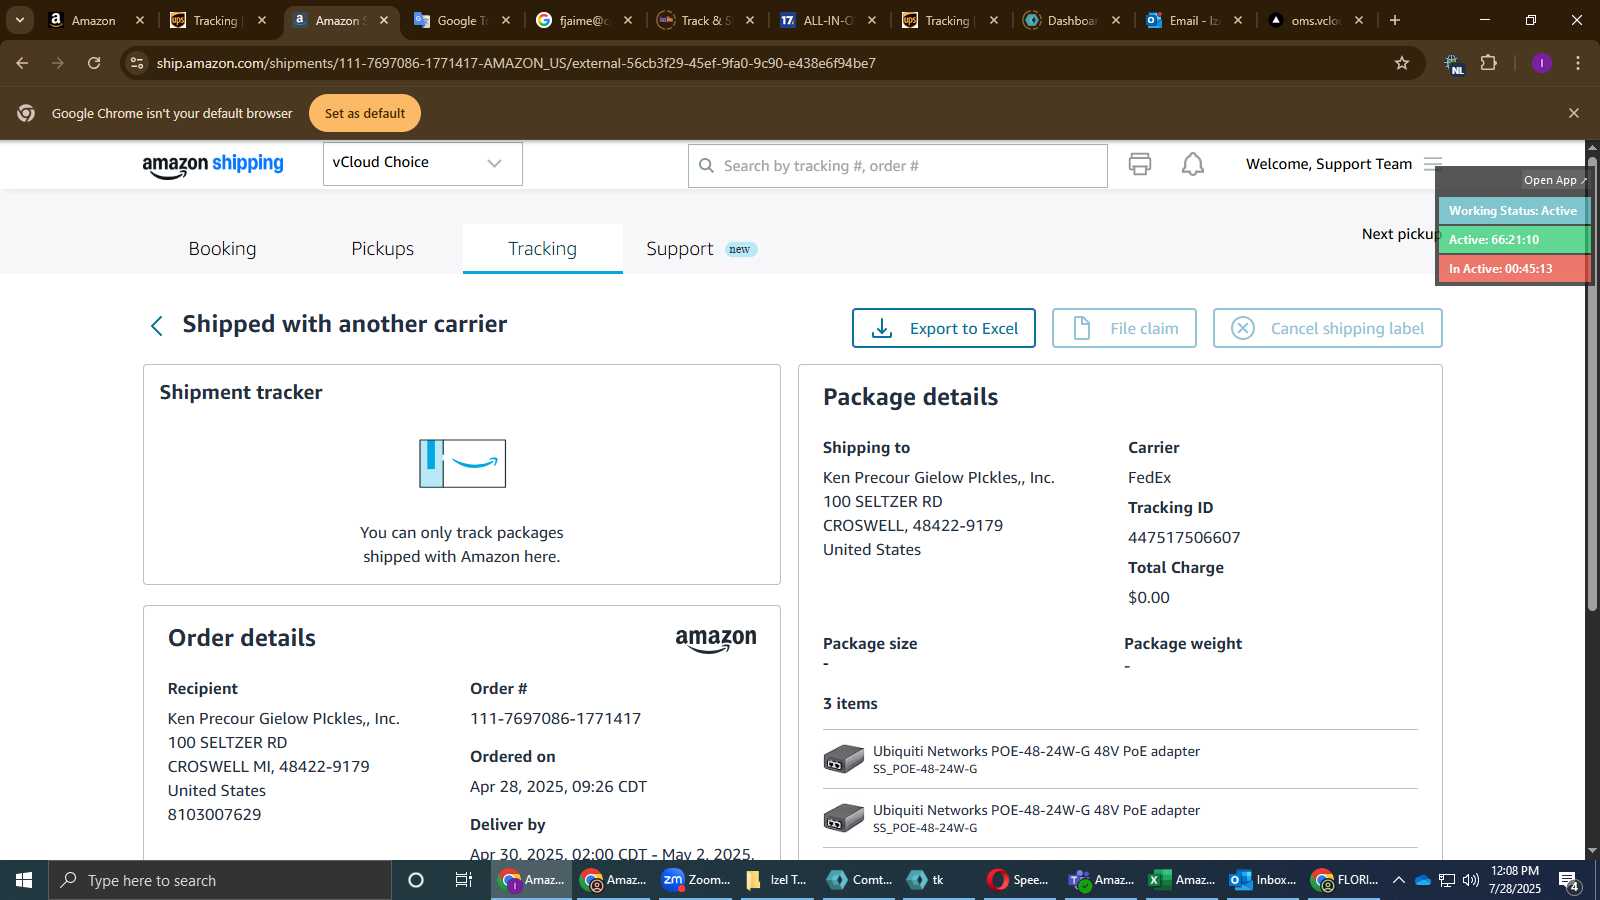Open Chrome three-dot menu
The height and width of the screenshot is (900, 1600).
tap(1578, 63)
